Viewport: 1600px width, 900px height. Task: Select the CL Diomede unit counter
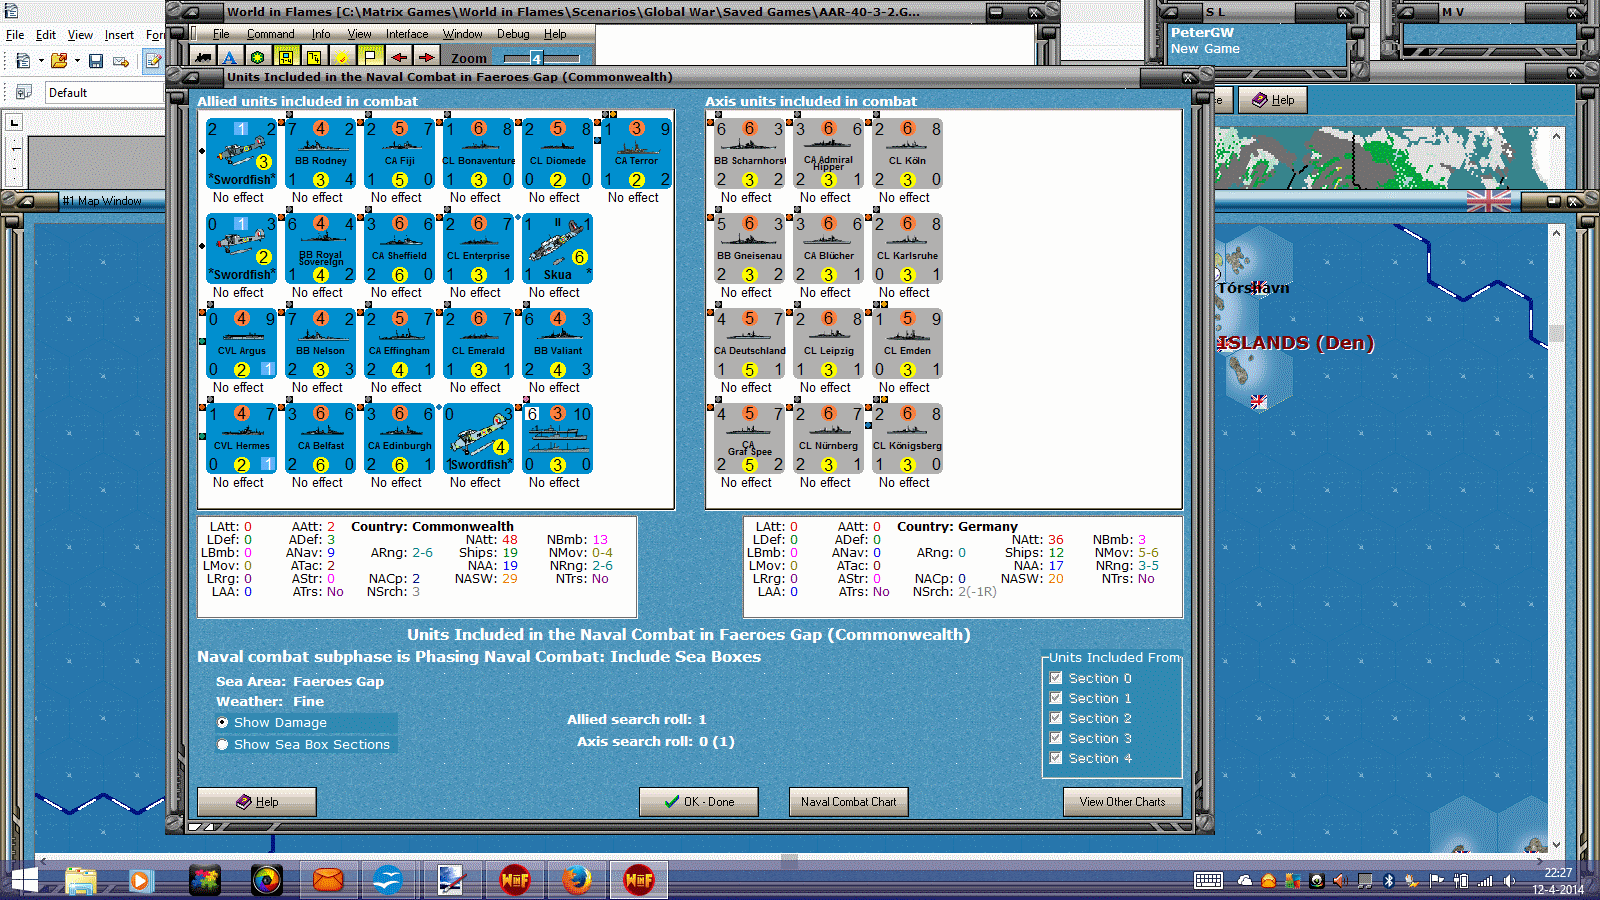tap(558, 154)
